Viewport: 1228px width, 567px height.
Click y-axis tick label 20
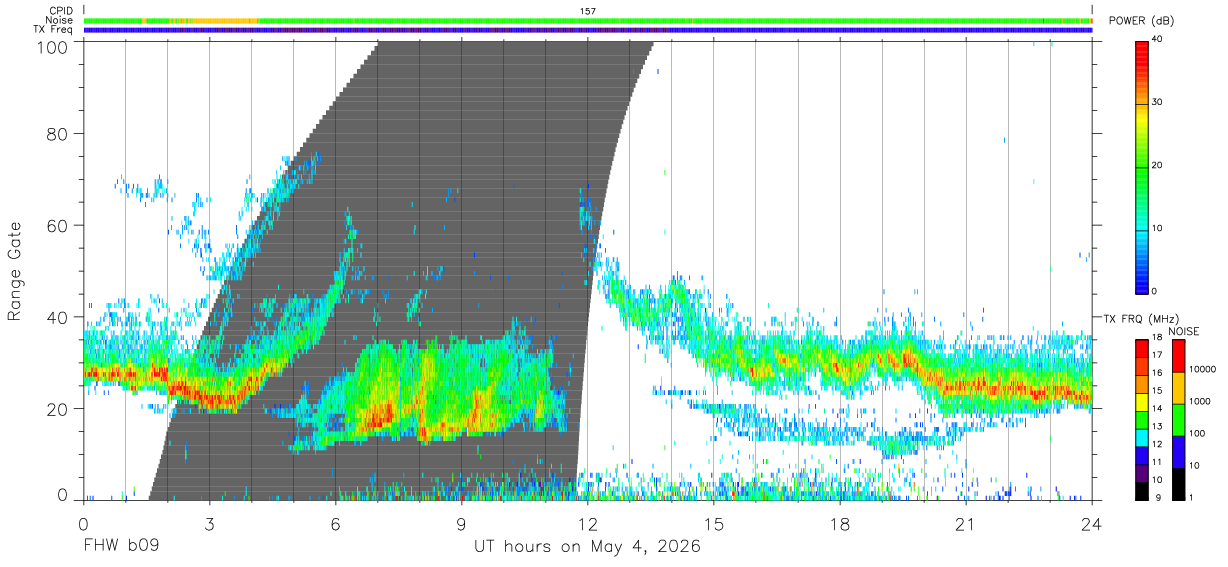pos(57,409)
